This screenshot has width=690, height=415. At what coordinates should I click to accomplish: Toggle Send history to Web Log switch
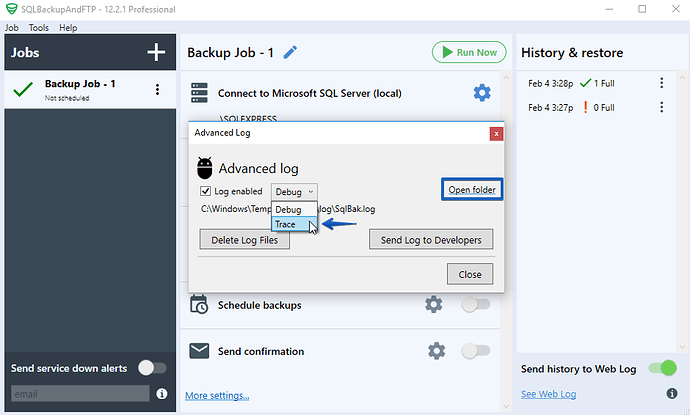[663, 368]
